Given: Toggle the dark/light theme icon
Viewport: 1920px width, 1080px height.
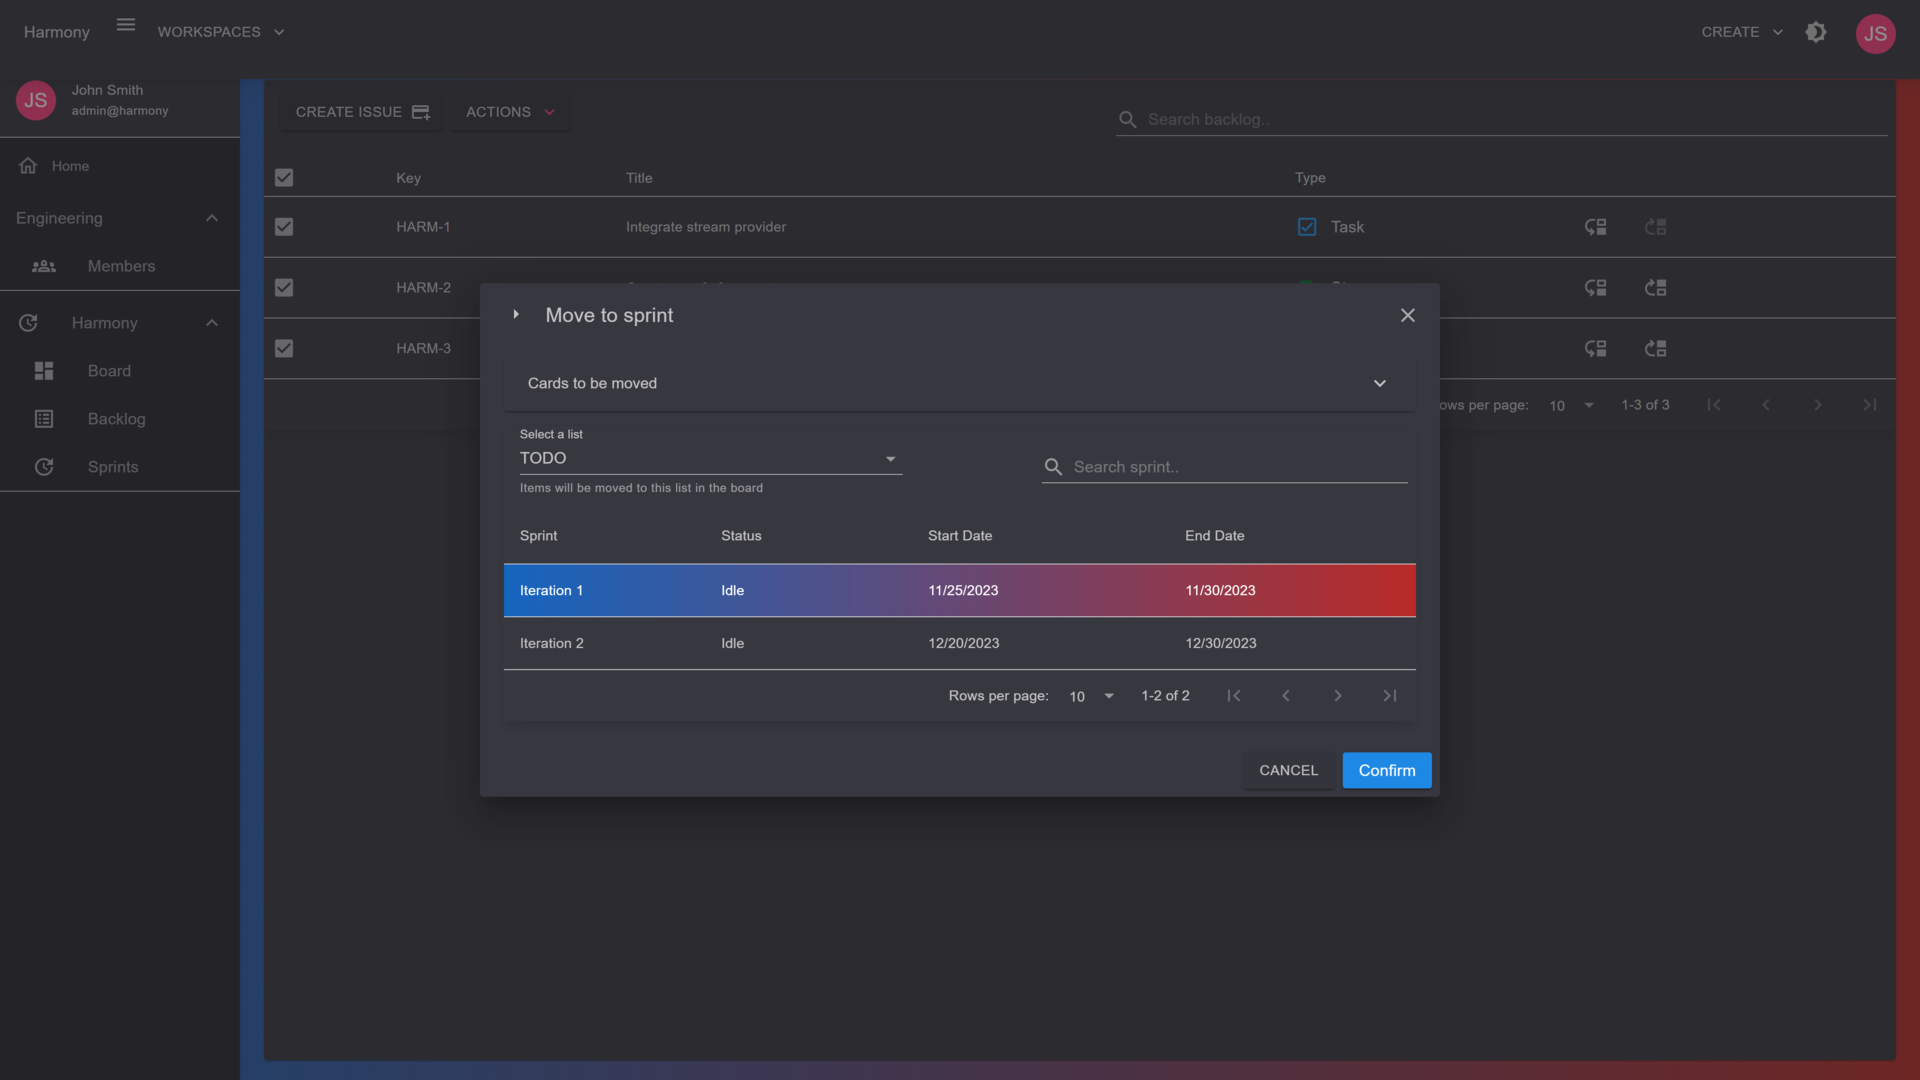Looking at the screenshot, I should coord(1816,32).
